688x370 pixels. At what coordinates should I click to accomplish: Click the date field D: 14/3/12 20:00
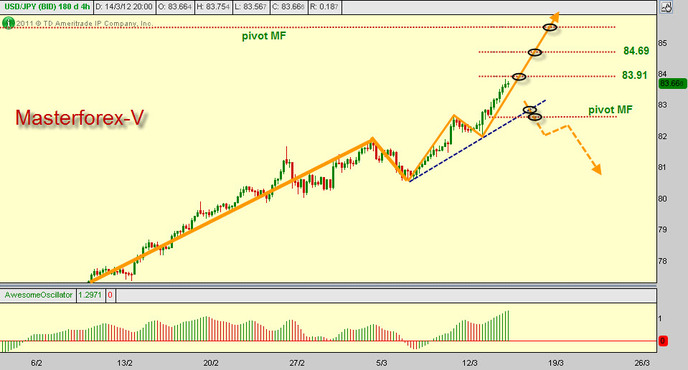coord(124,7)
